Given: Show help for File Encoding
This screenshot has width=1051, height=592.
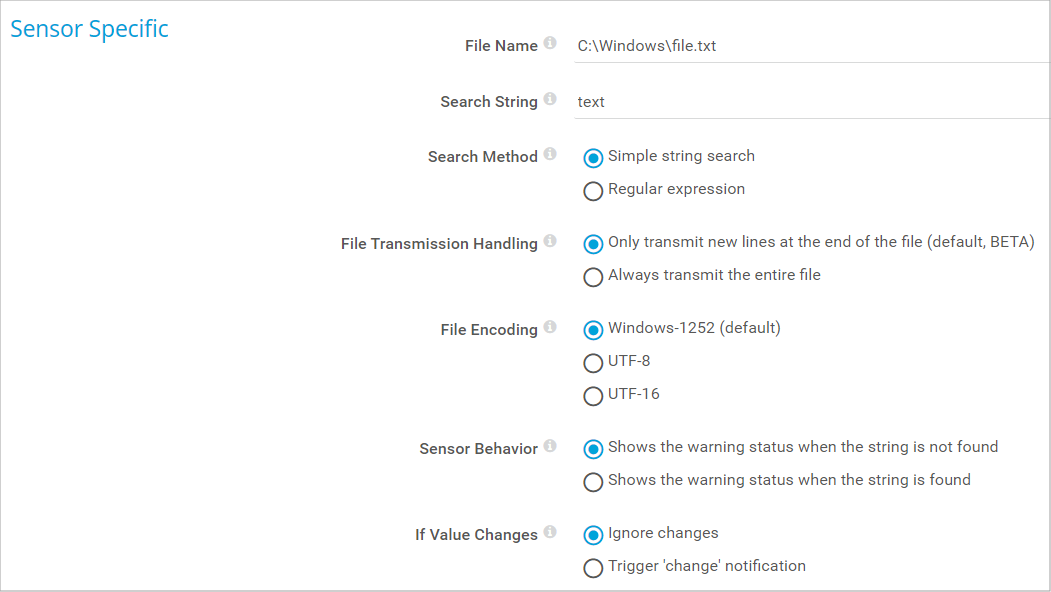Looking at the screenshot, I should [550, 328].
